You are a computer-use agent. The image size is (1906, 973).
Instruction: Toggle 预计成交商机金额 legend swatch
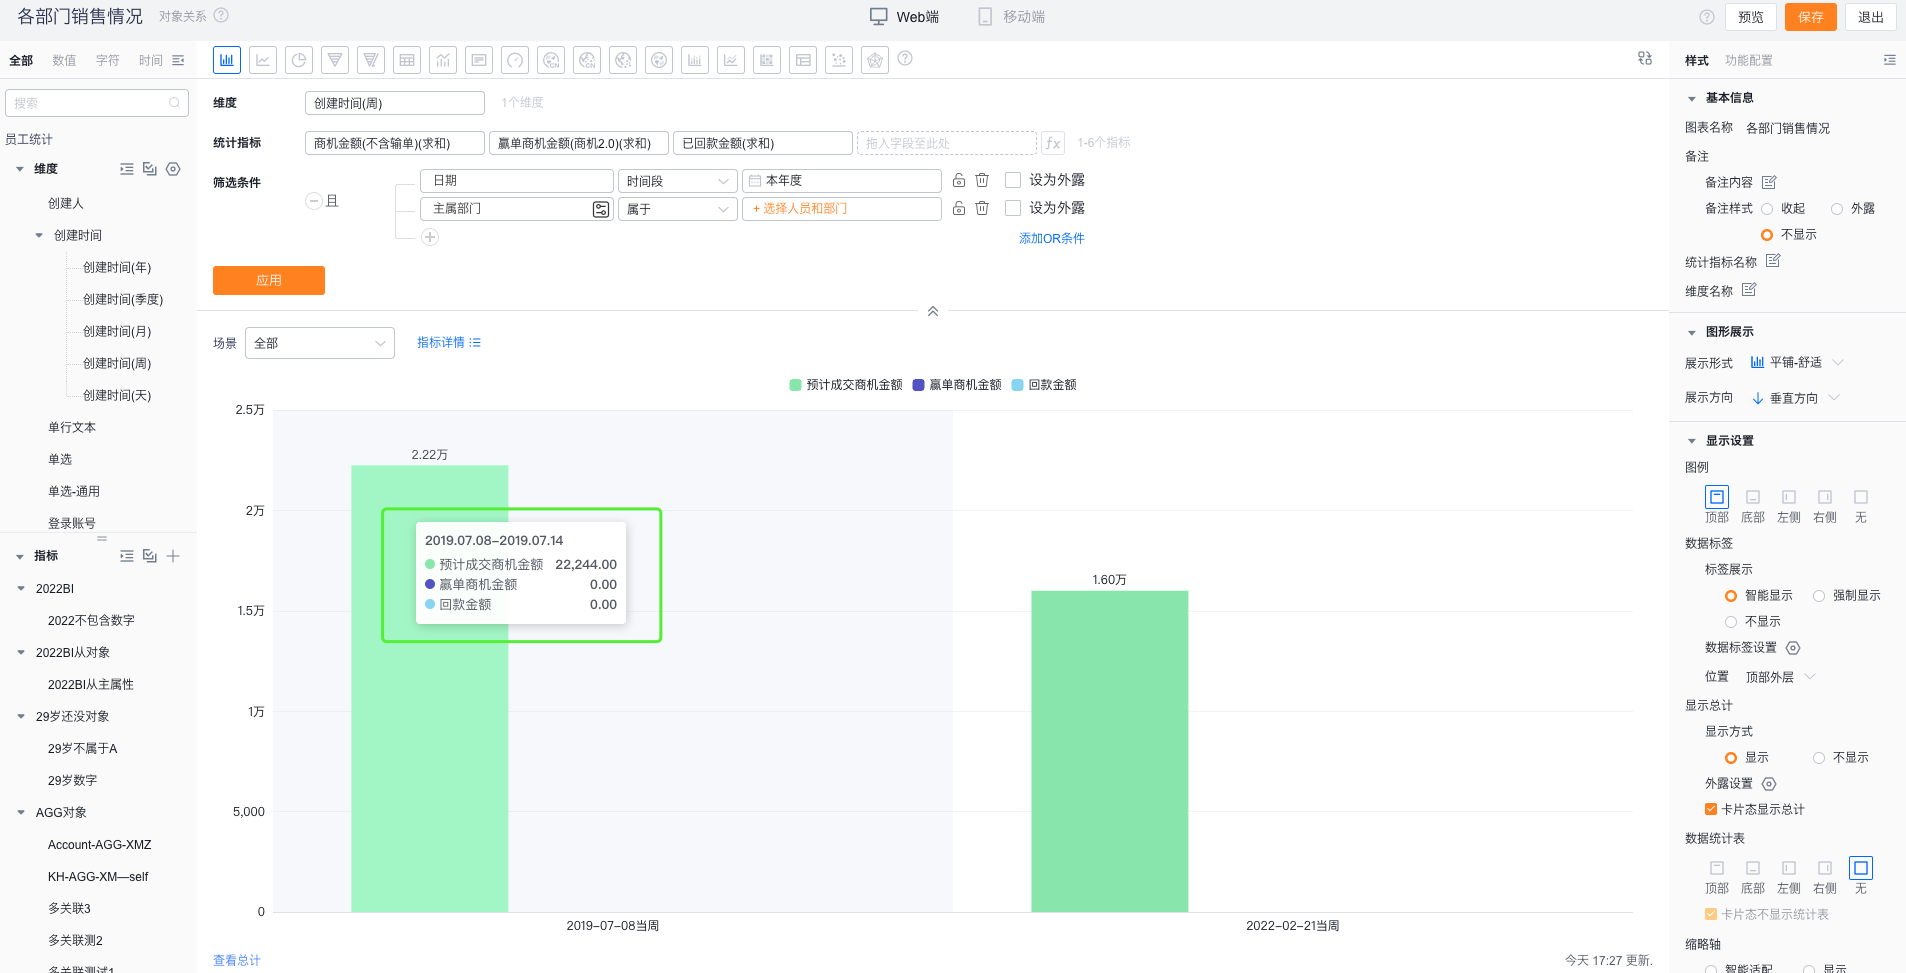coord(795,385)
